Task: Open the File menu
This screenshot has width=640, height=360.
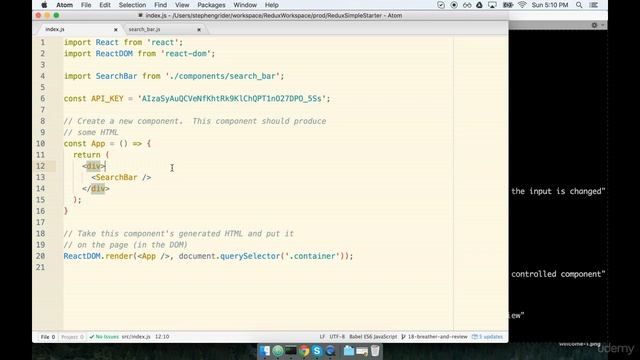Action: pos(86,5)
